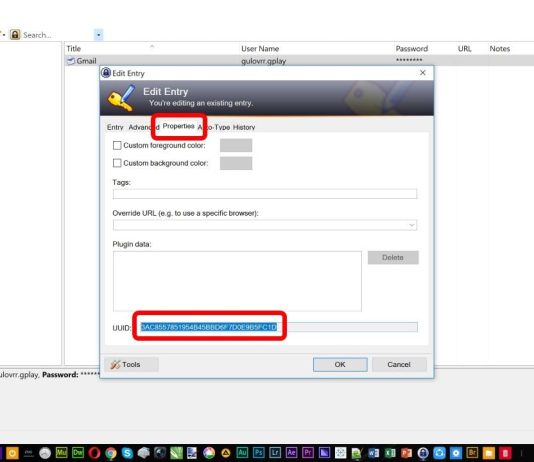Open Adobe After Effects taskbar icon
This screenshot has height=462, width=534.
pos(291,452)
